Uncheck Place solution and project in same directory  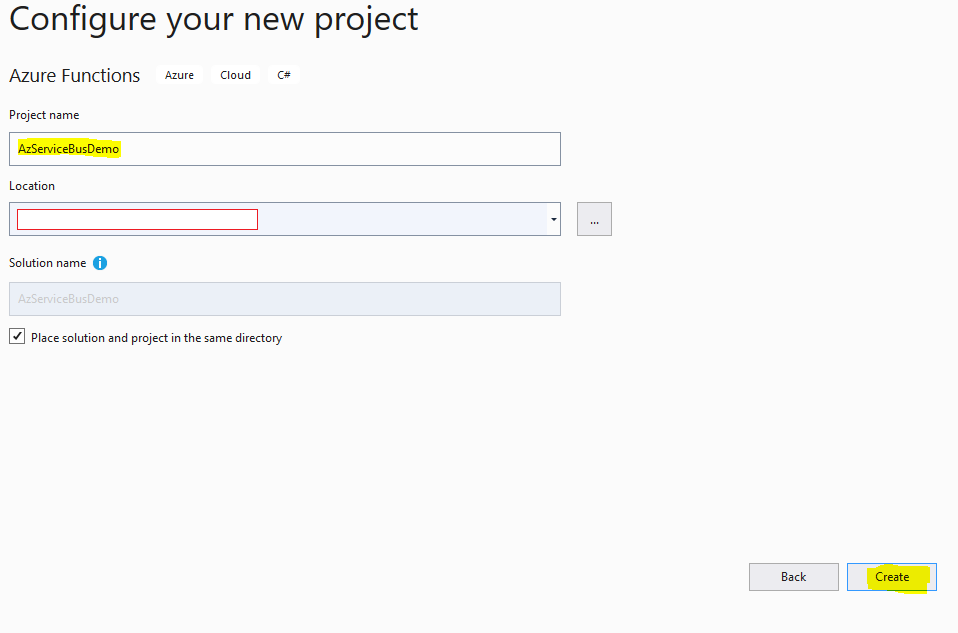pyautogui.click(x=17, y=336)
